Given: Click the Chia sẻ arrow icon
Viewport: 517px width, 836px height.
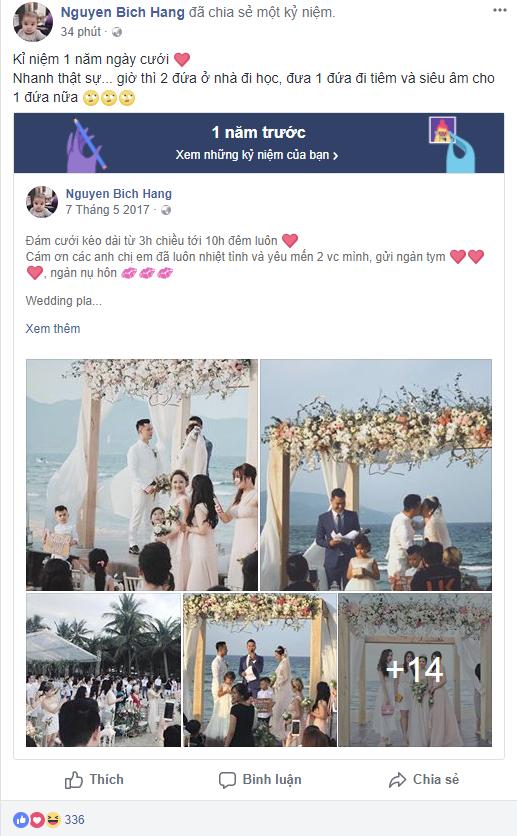Looking at the screenshot, I should click(397, 780).
